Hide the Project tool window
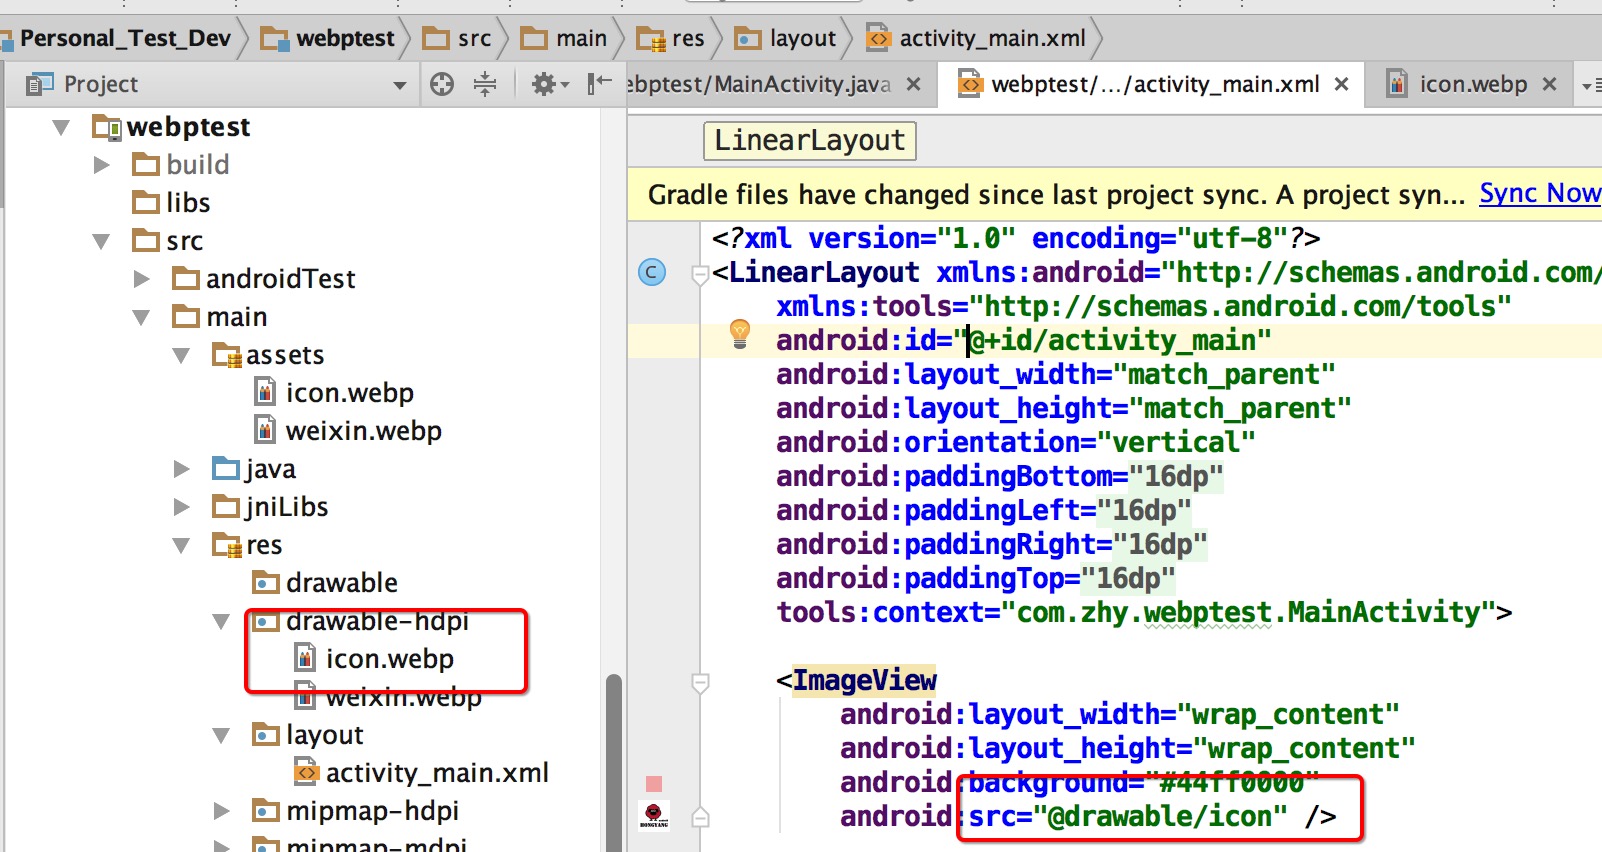 click(599, 84)
